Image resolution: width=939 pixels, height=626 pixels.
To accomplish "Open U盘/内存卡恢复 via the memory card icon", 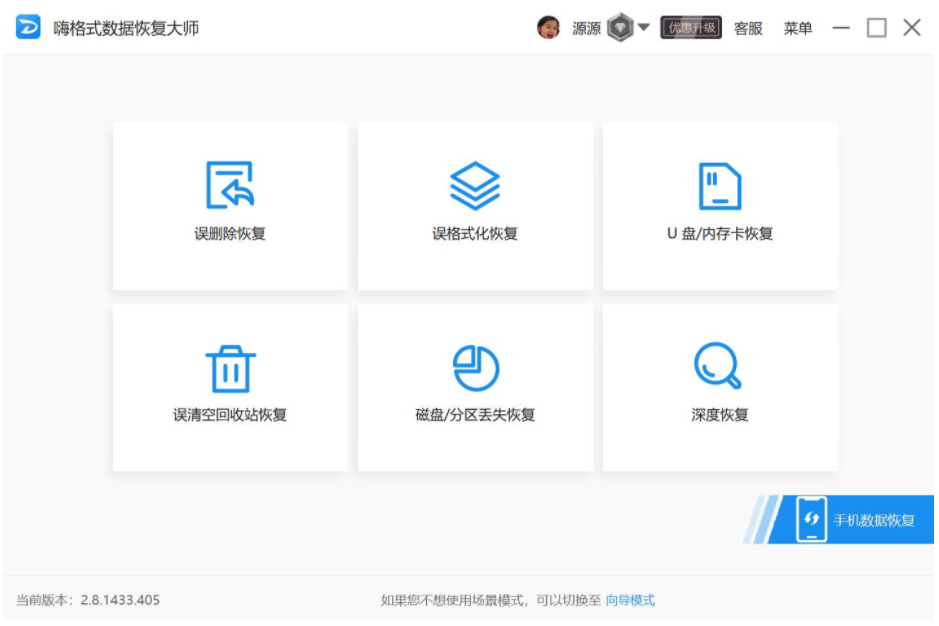I will click(x=720, y=185).
